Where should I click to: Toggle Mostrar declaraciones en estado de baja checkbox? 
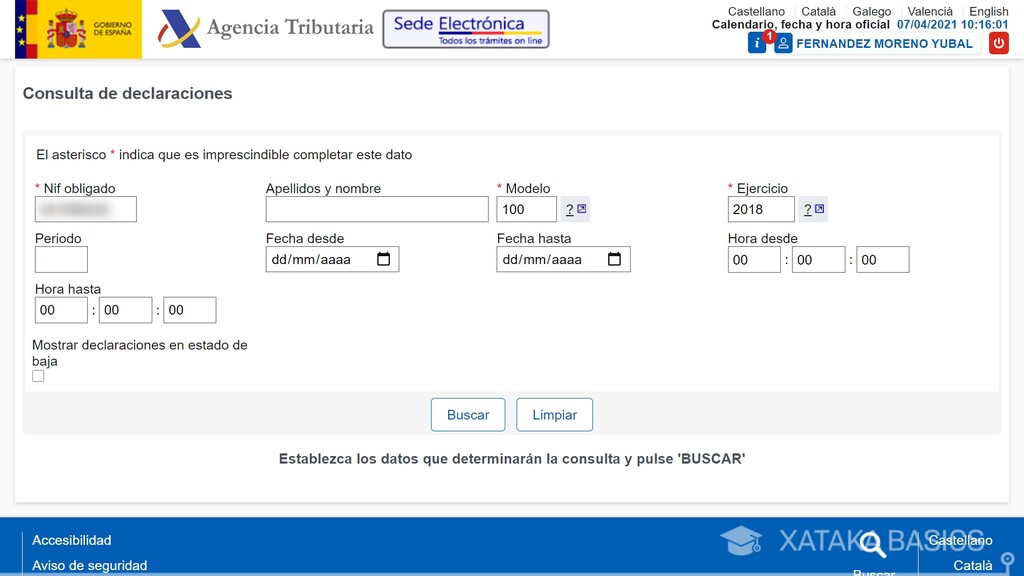coord(39,376)
